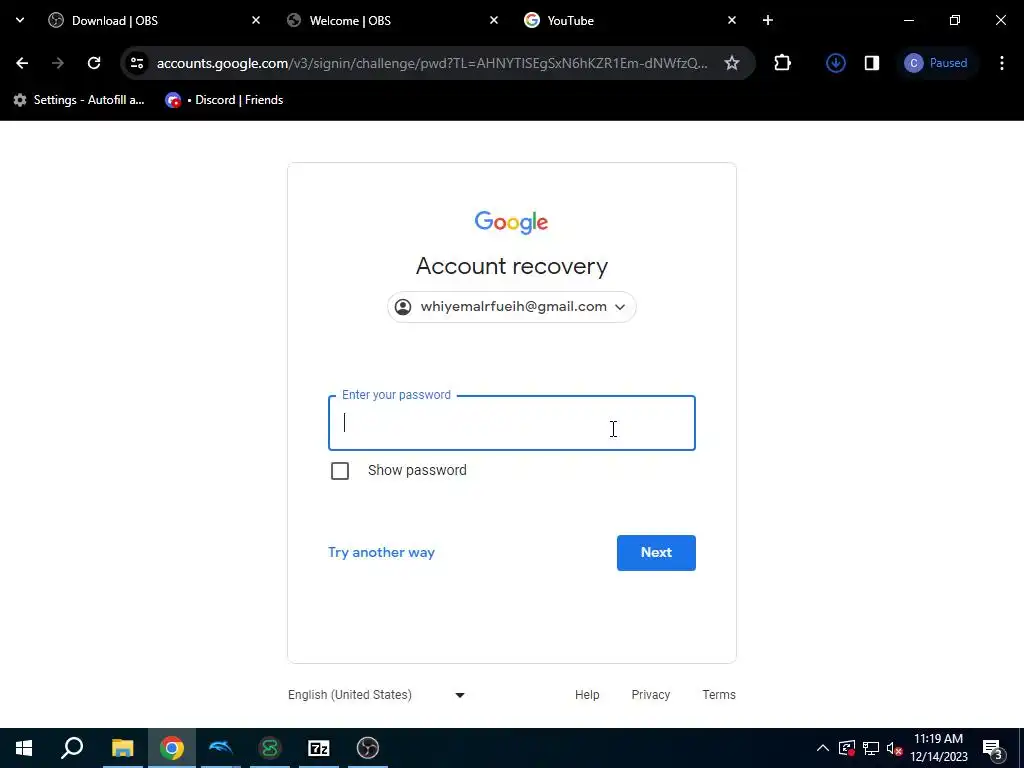Open the Paused profile button
Image resolution: width=1024 pixels, height=768 pixels.
click(x=936, y=63)
